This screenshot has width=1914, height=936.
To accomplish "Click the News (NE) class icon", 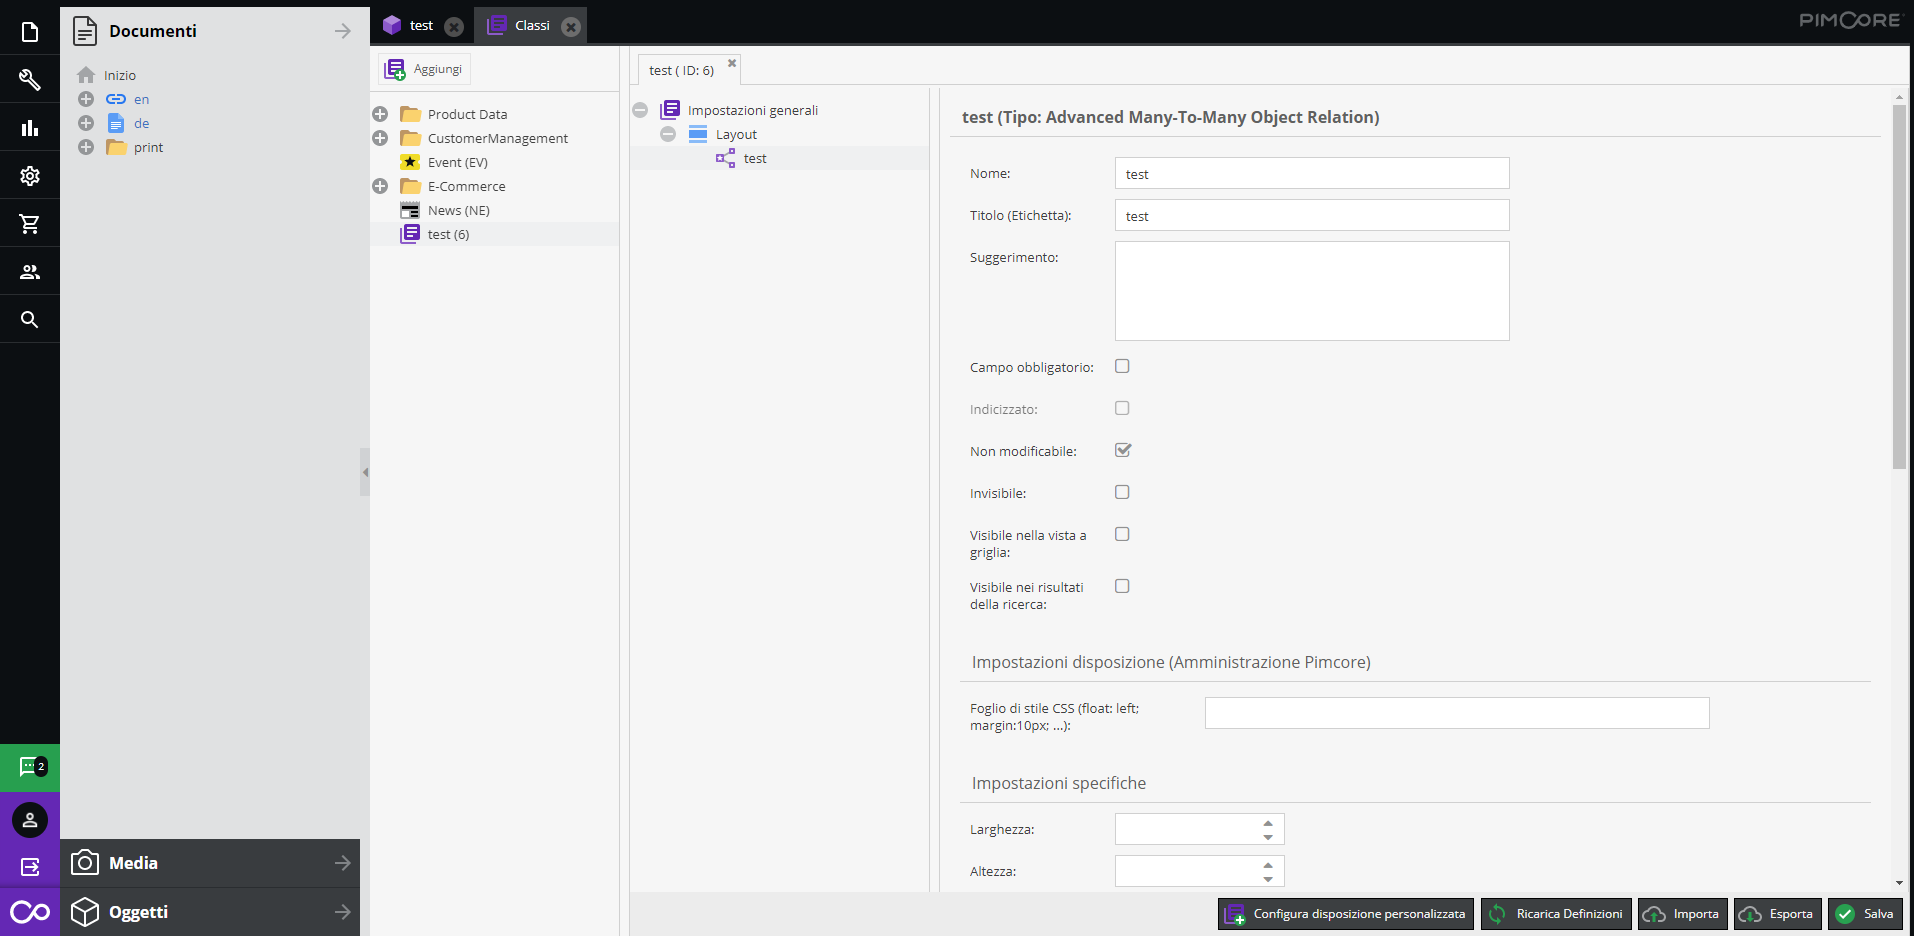I will coord(410,210).
